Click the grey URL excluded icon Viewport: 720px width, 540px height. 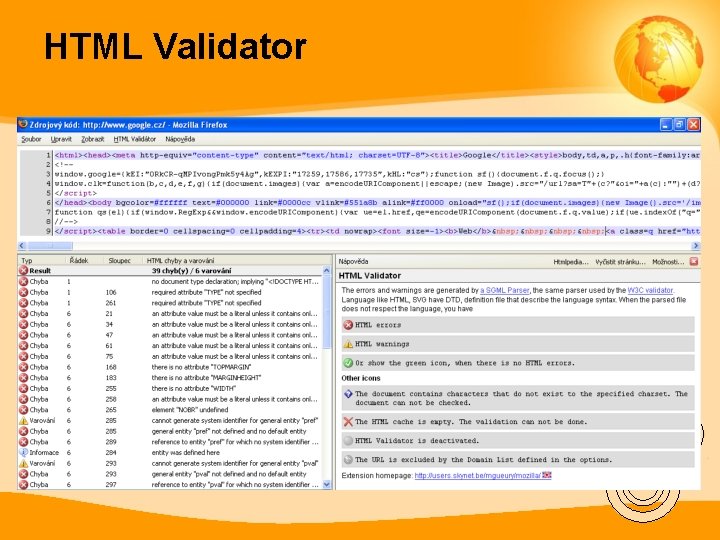click(x=348, y=460)
